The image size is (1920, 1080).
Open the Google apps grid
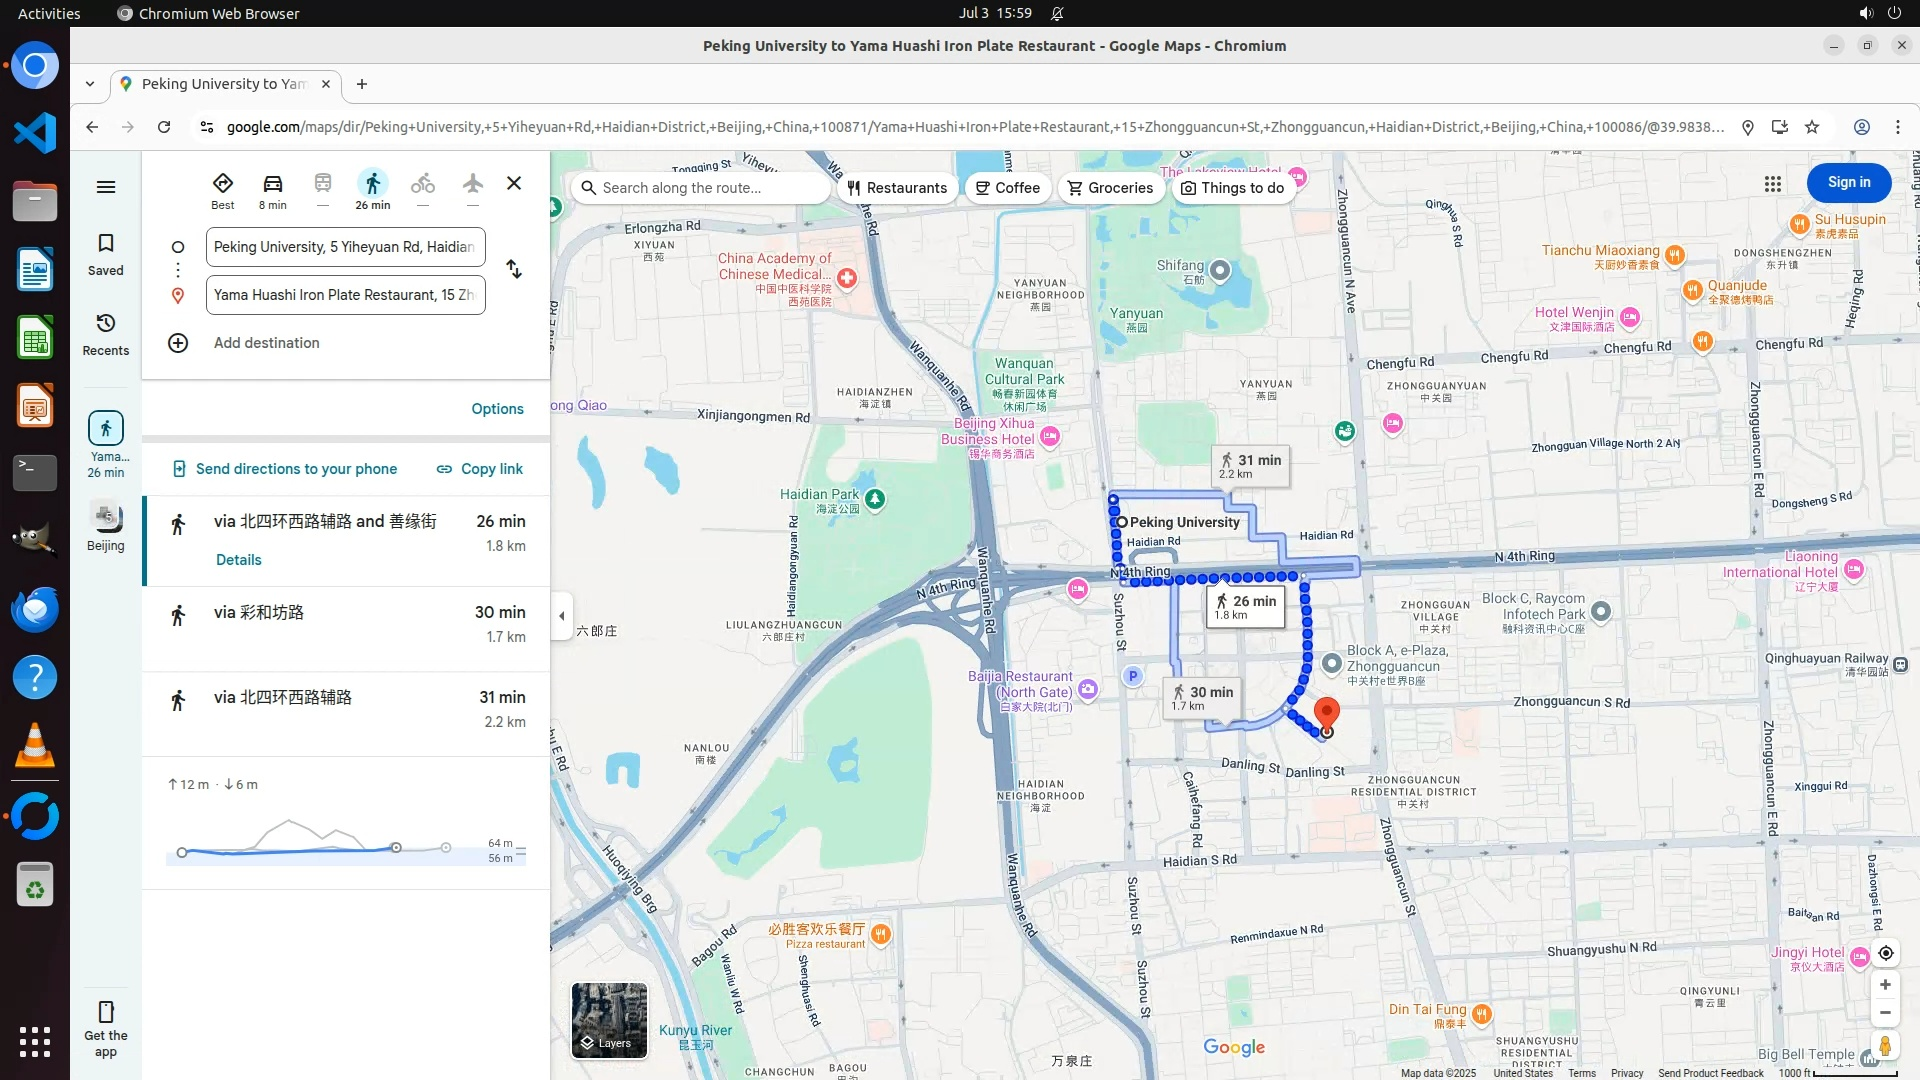click(1772, 184)
